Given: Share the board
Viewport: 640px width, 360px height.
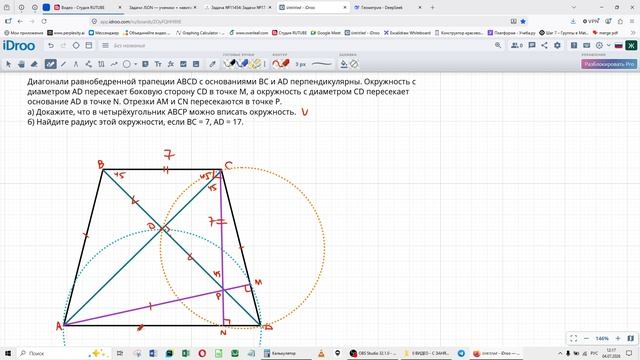Looking at the screenshot, I should coord(544,45).
